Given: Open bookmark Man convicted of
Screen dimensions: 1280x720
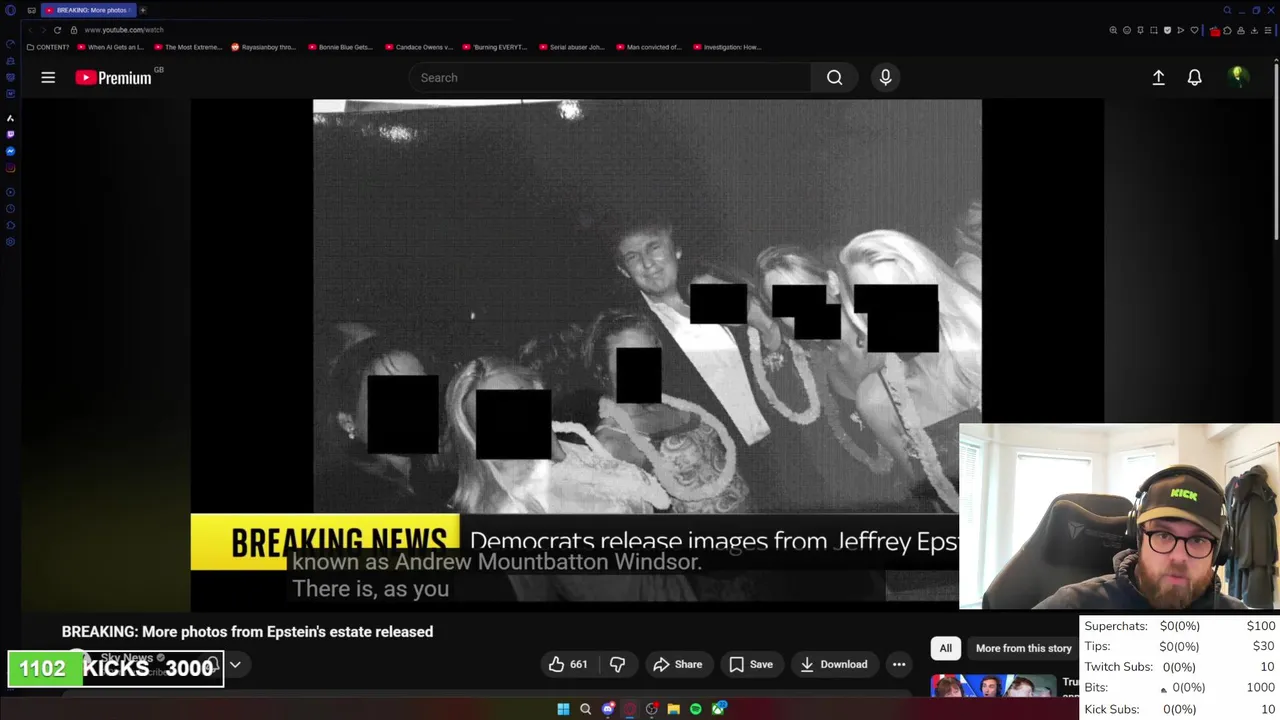Looking at the screenshot, I should tap(649, 47).
